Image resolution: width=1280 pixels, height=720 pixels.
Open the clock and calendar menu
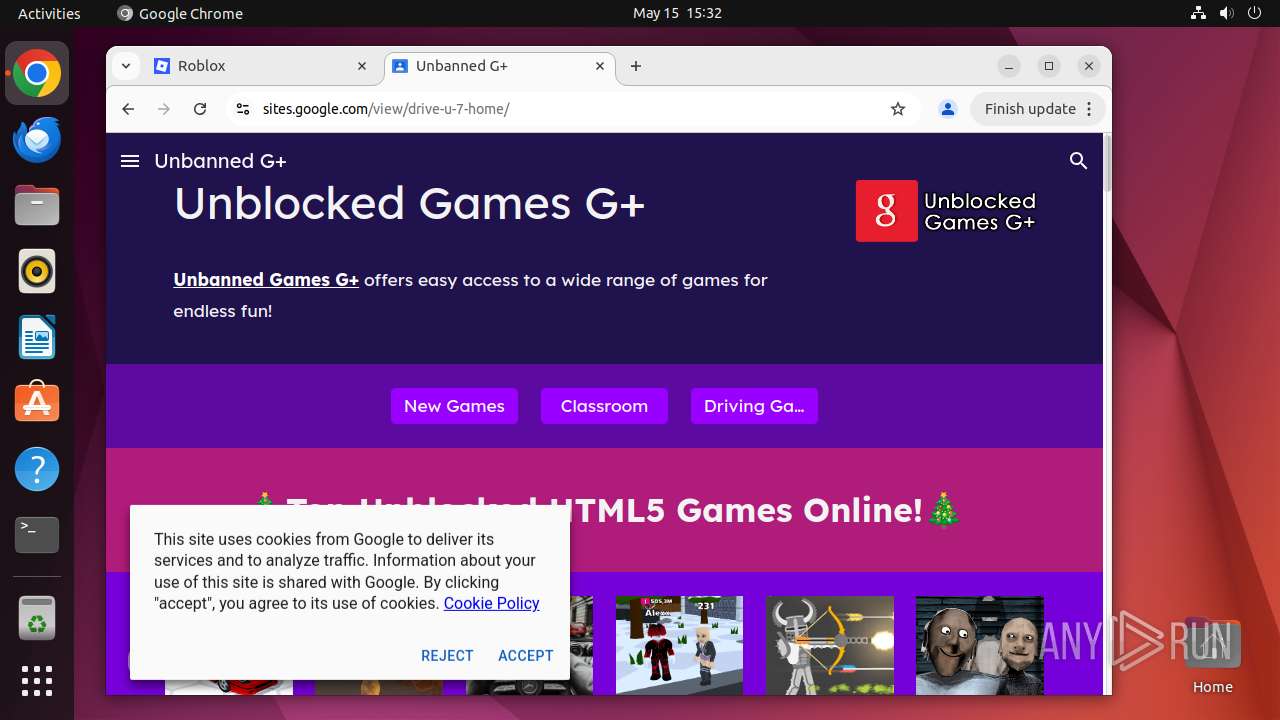click(x=677, y=13)
